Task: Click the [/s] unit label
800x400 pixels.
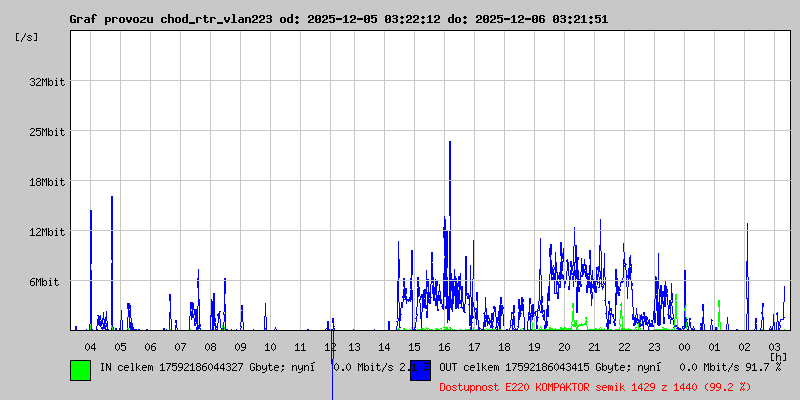Action: [27, 37]
